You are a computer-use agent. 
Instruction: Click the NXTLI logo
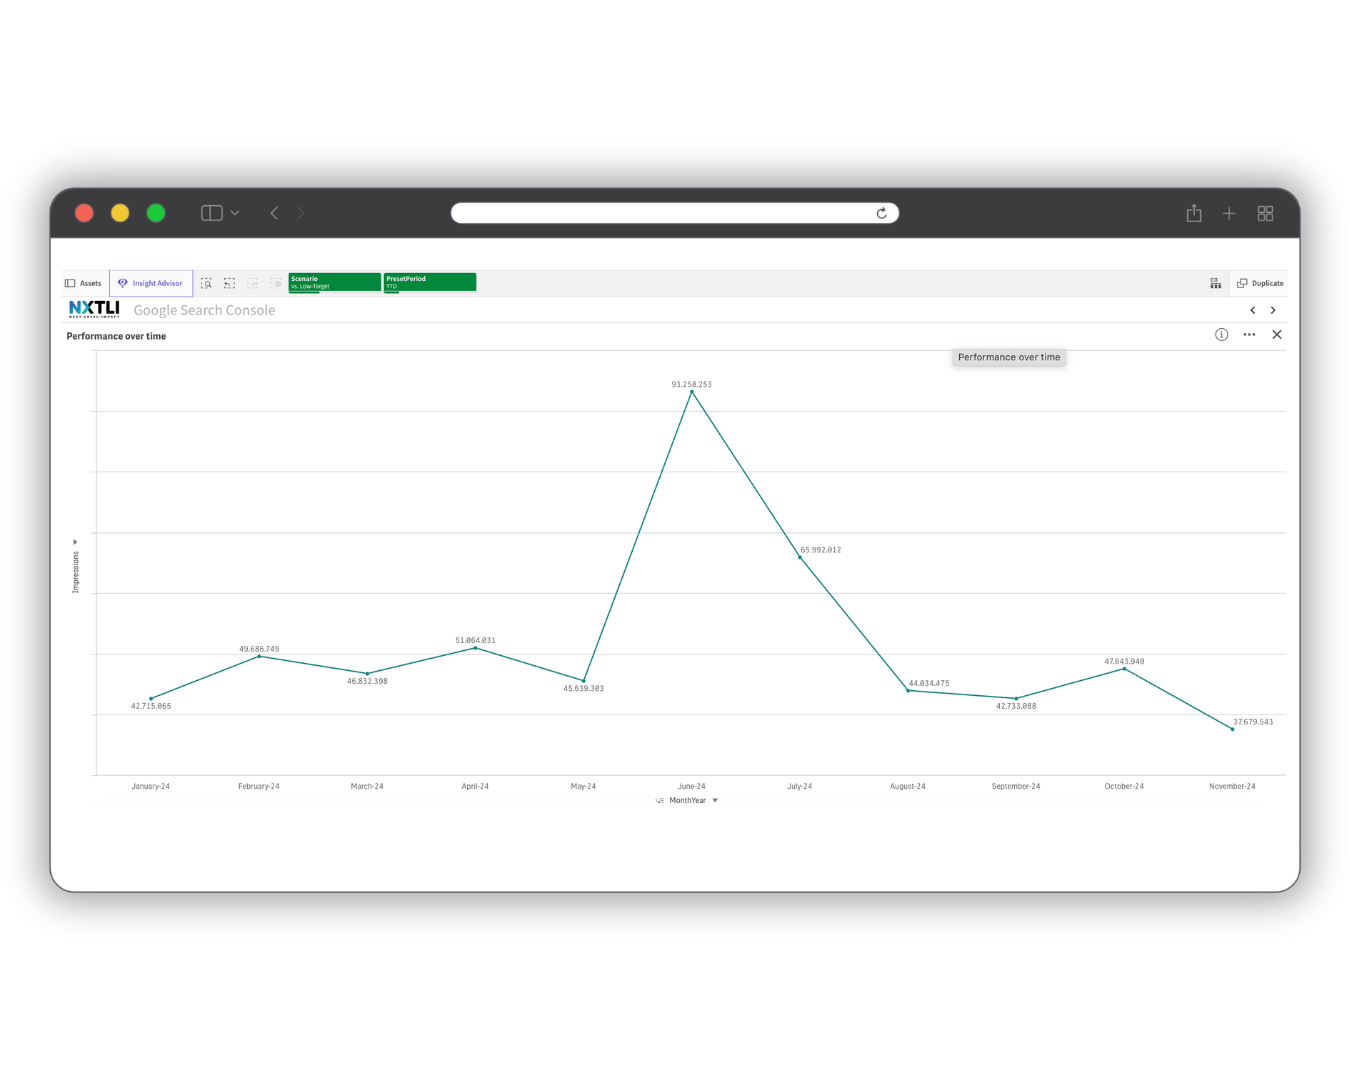[94, 309]
